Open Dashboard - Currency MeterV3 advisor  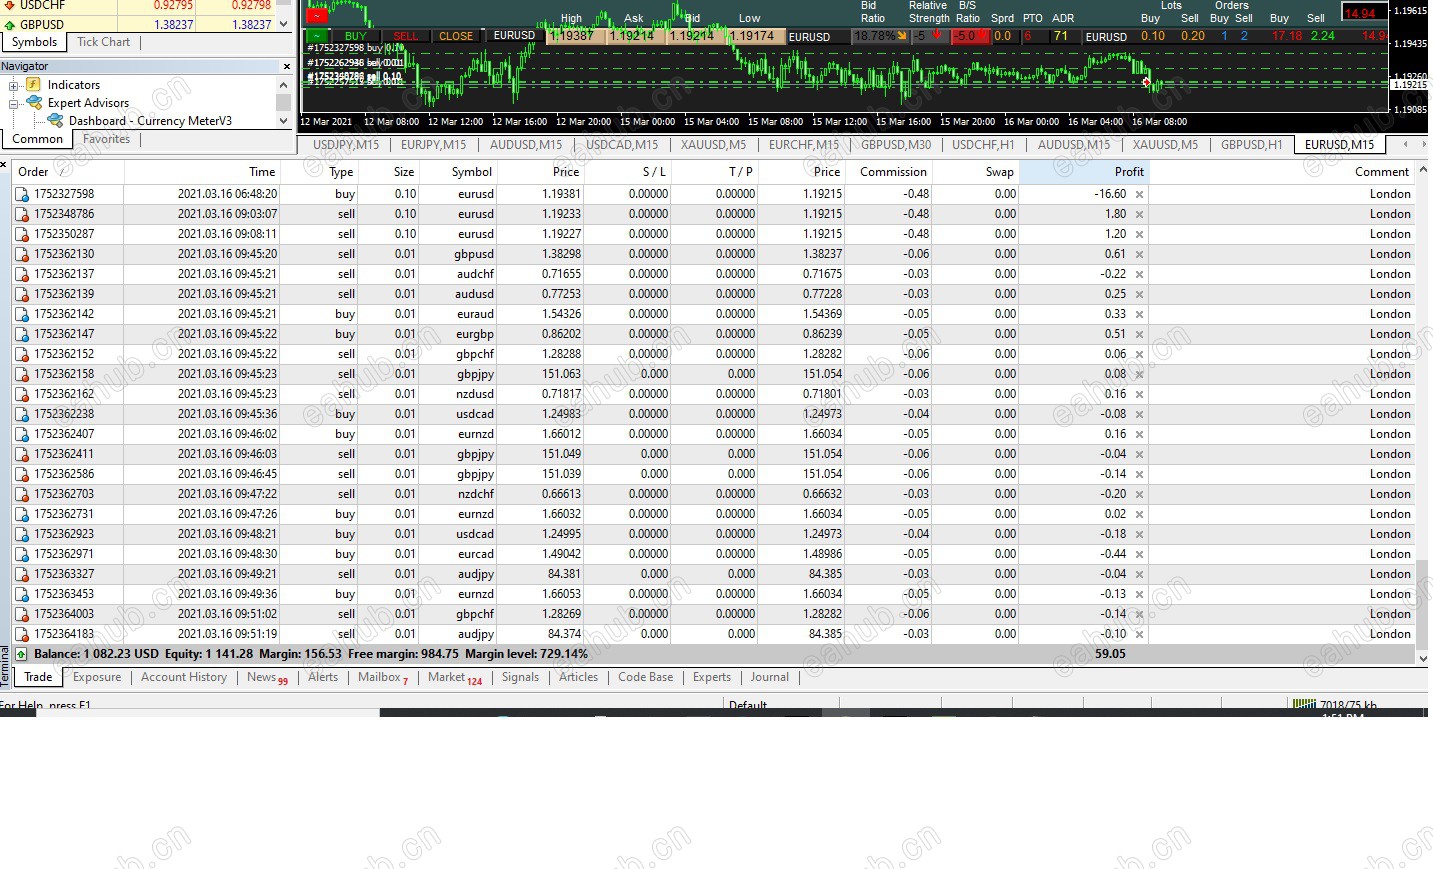tap(150, 121)
